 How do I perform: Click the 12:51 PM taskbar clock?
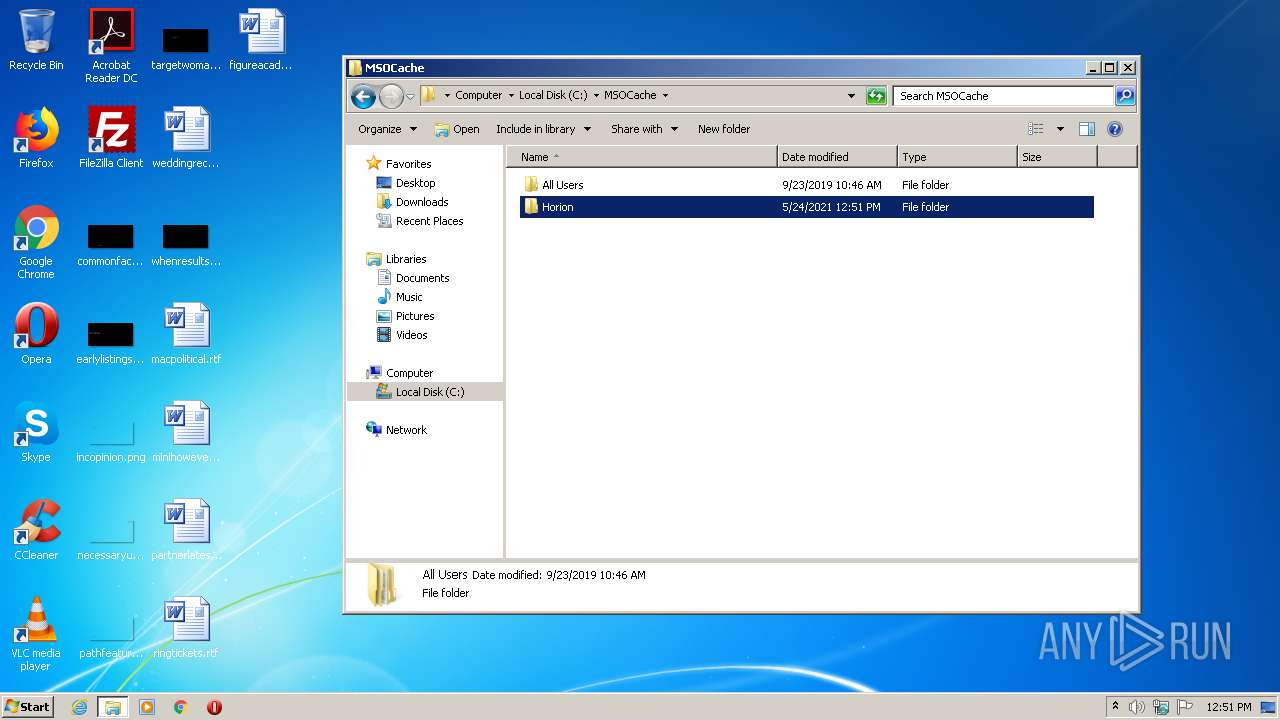[1228, 707]
